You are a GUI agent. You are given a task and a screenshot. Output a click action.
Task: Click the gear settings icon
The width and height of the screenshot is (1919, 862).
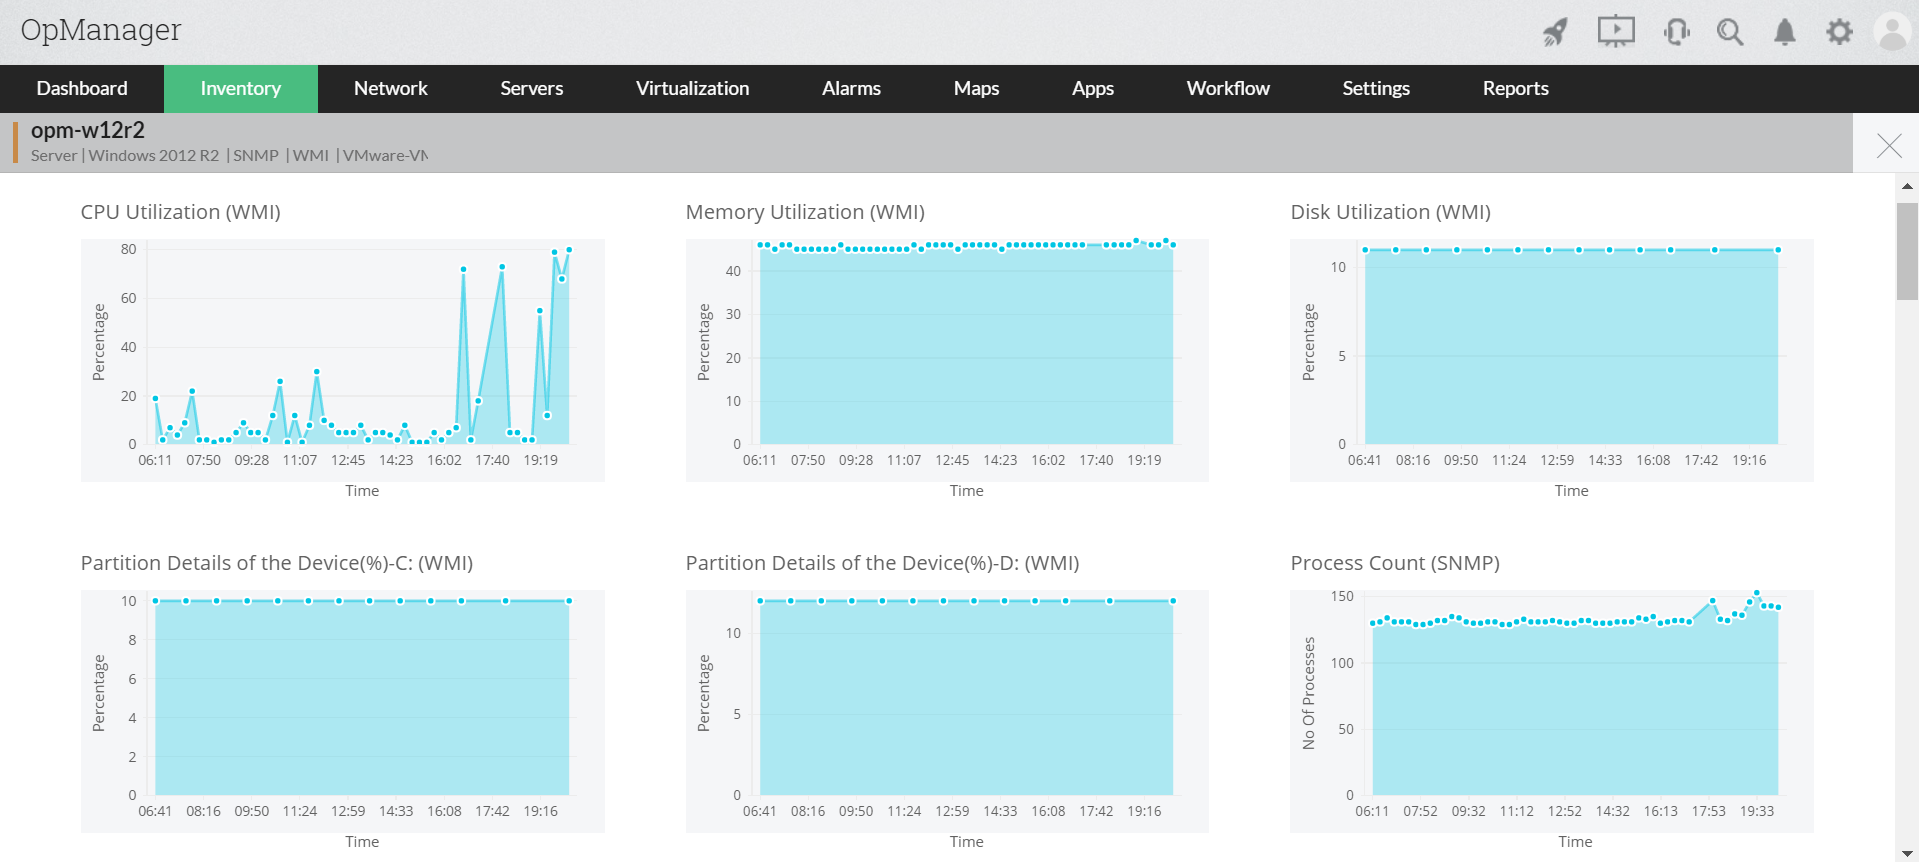[1839, 32]
